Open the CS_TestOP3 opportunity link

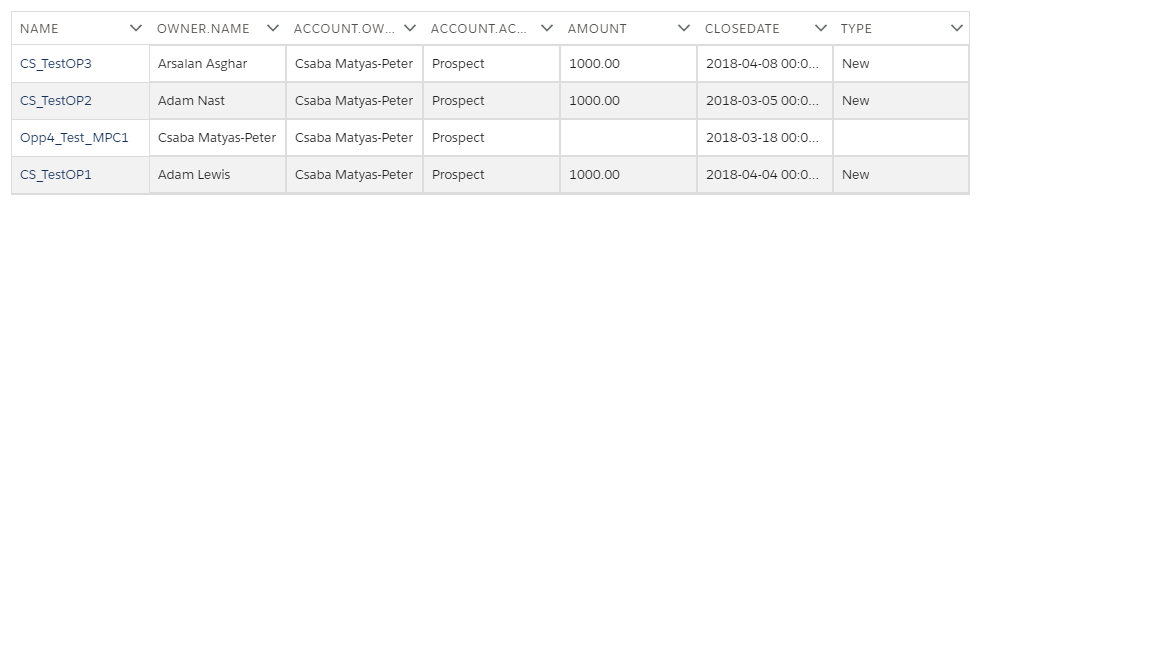tap(56, 64)
